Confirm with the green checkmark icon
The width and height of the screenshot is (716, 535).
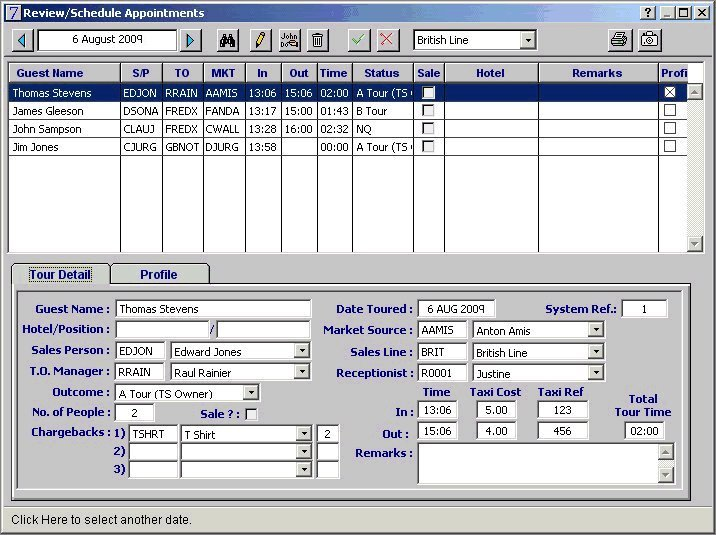click(x=359, y=40)
